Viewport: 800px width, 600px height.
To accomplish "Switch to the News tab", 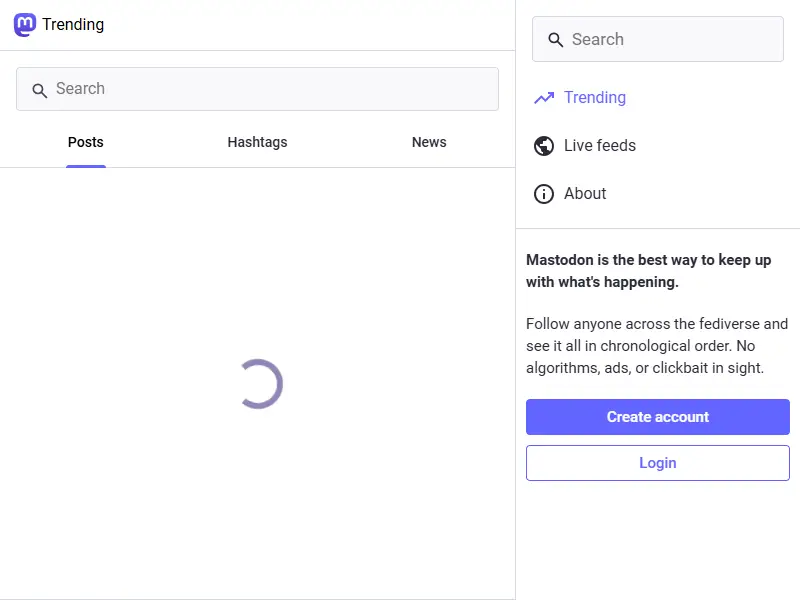I will pyautogui.click(x=429, y=142).
